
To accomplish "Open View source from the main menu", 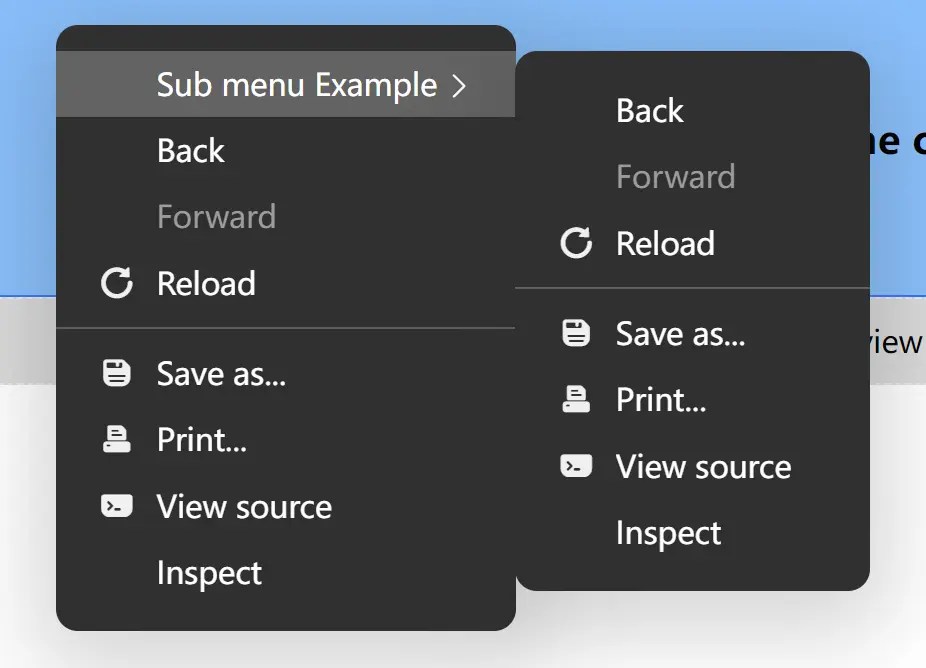I will click(x=244, y=507).
